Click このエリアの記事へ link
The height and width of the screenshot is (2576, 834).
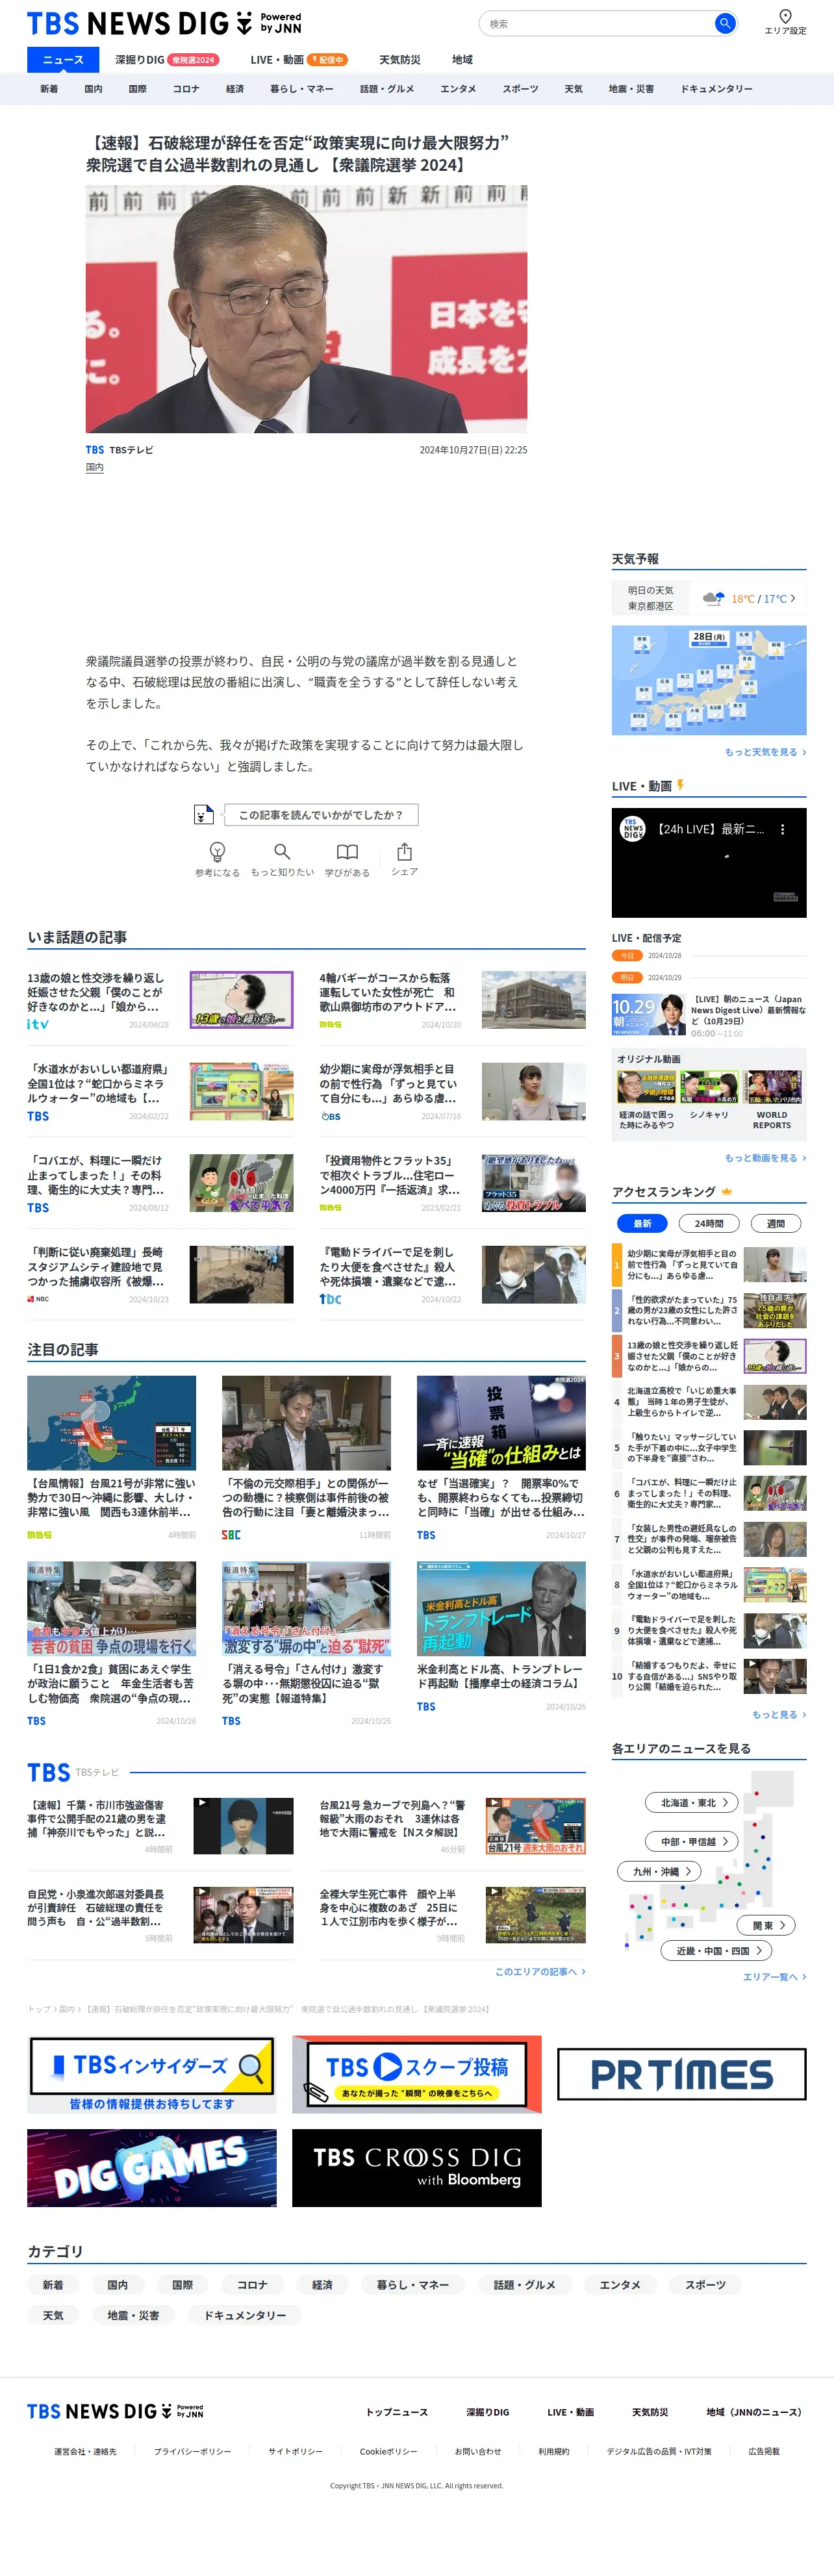[x=540, y=1972]
